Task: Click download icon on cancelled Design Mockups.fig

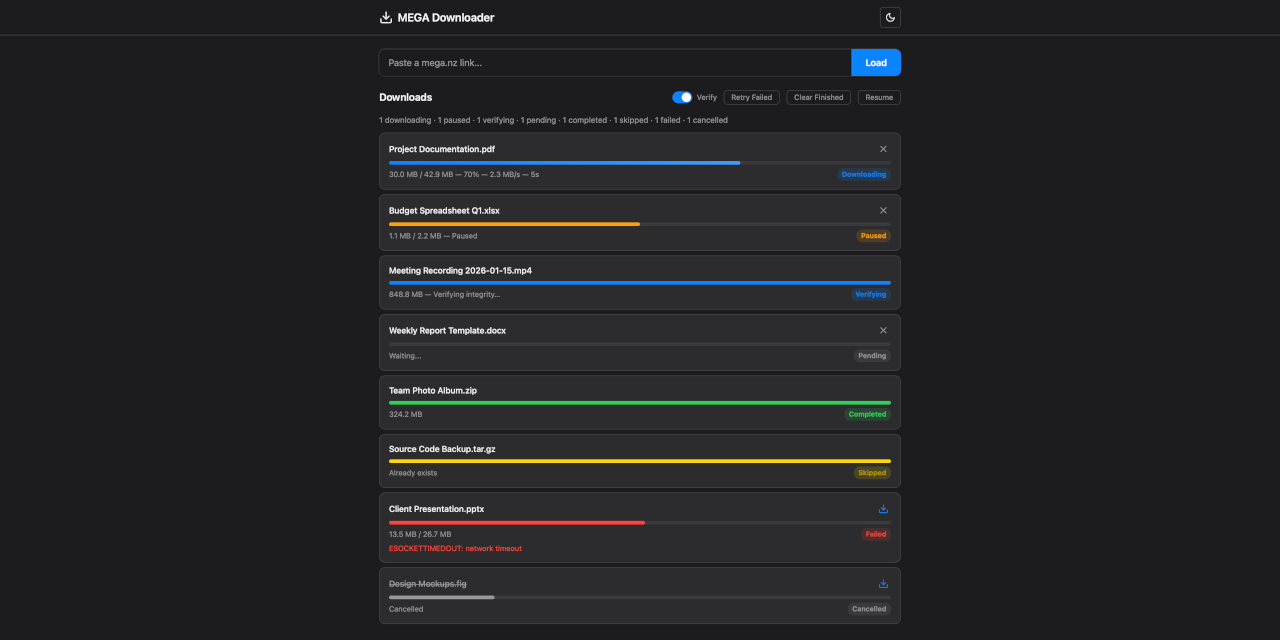Action: [883, 584]
